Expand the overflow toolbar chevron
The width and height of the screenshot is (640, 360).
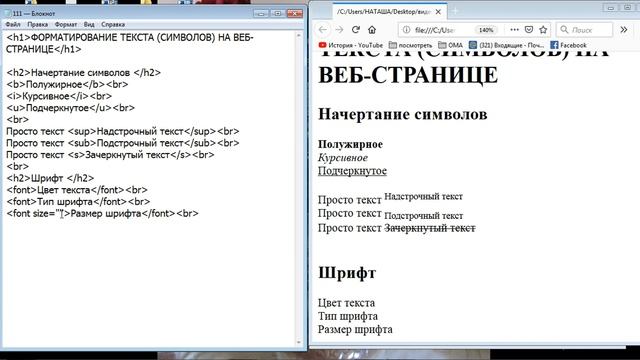pos(624,29)
